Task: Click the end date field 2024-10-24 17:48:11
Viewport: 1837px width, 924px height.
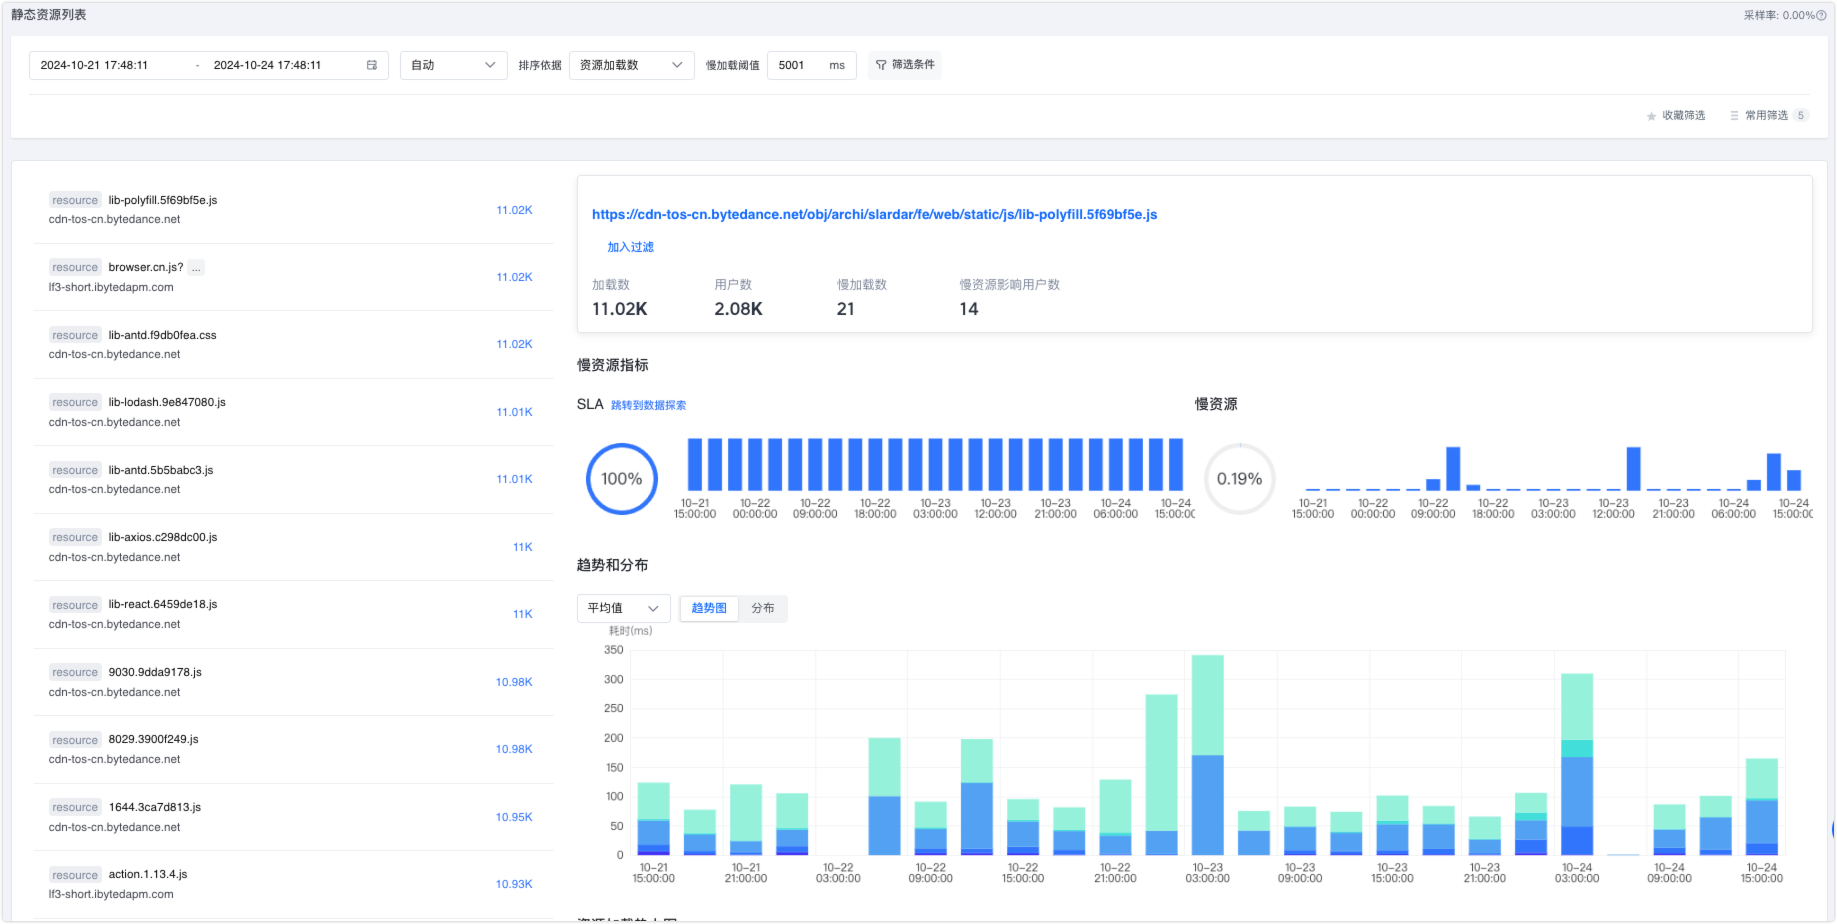Action: pos(267,65)
